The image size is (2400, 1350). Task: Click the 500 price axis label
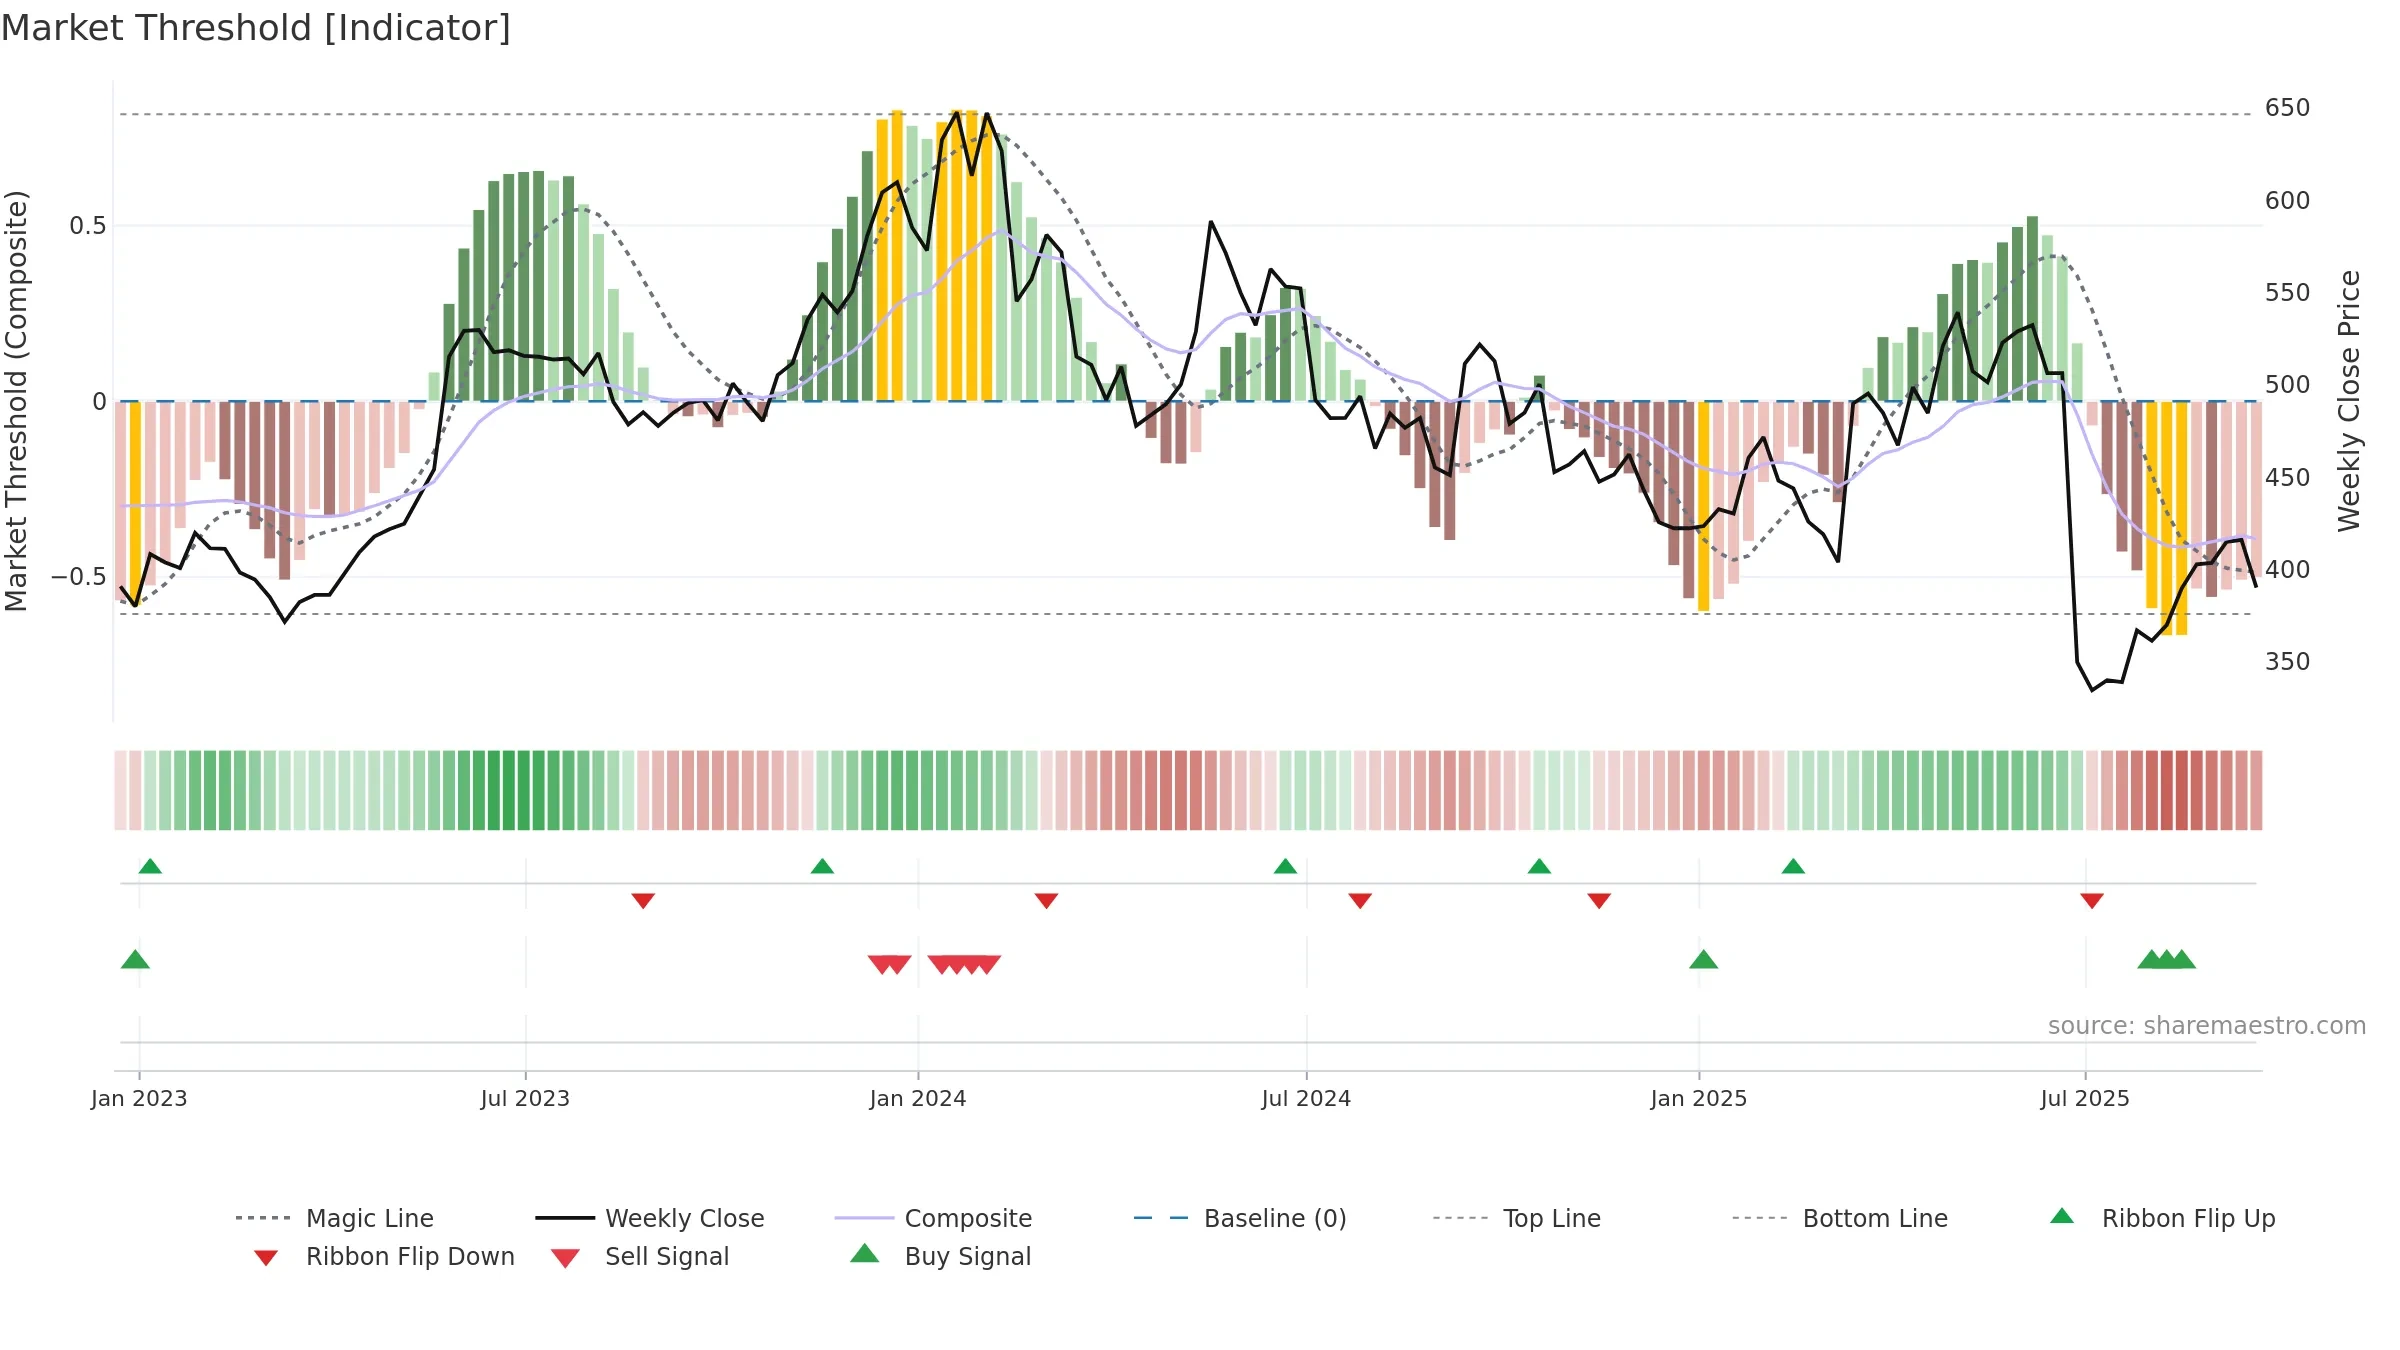[2288, 385]
